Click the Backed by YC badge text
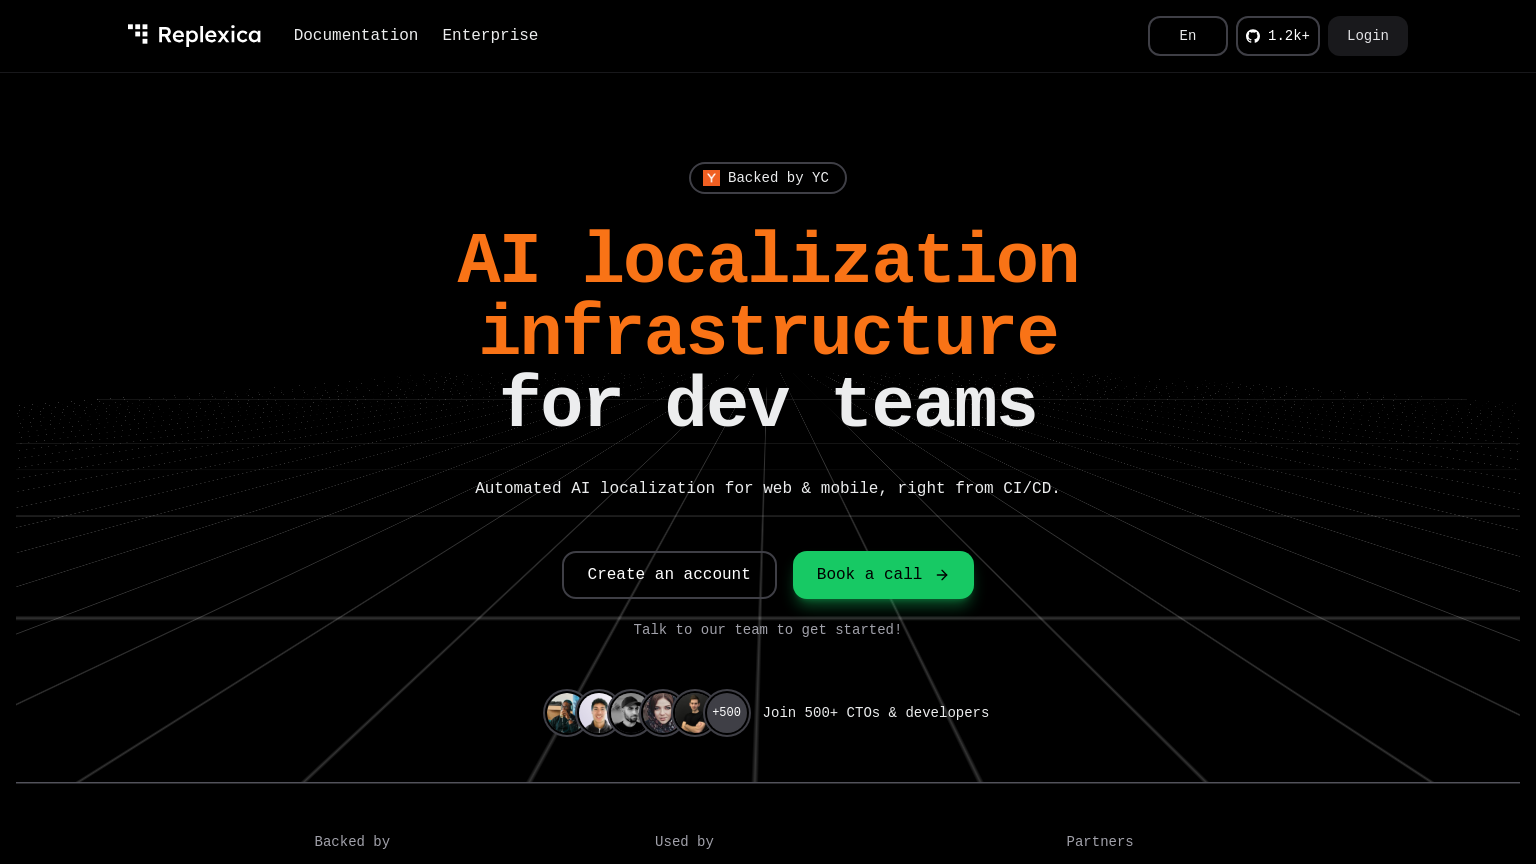This screenshot has width=1536, height=864. coord(778,178)
